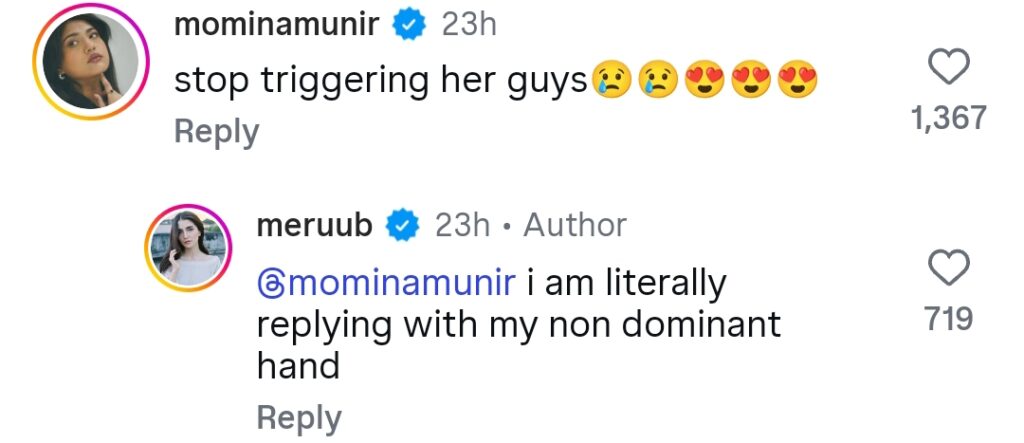Viewport: 1024px width, 443px height.
Task: Click the Author label on meruub's reply
Action: (575, 225)
